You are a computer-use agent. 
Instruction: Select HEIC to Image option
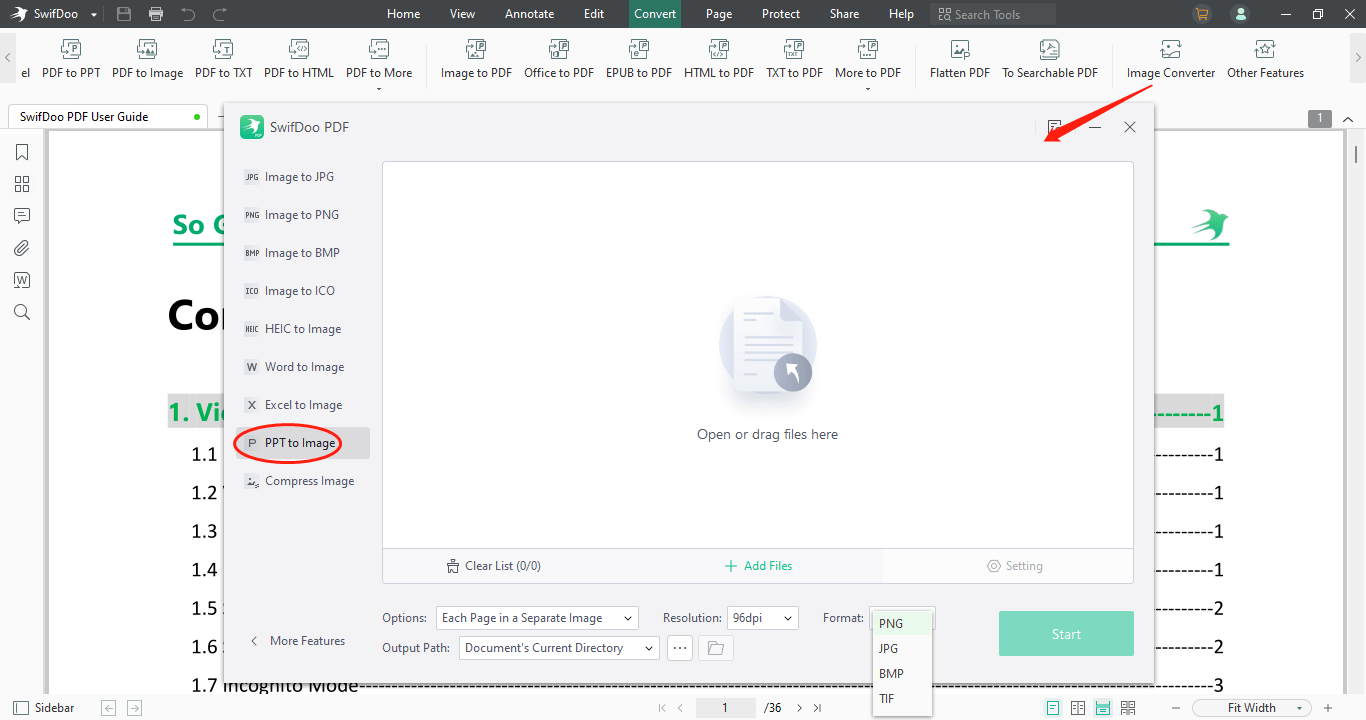[302, 329]
